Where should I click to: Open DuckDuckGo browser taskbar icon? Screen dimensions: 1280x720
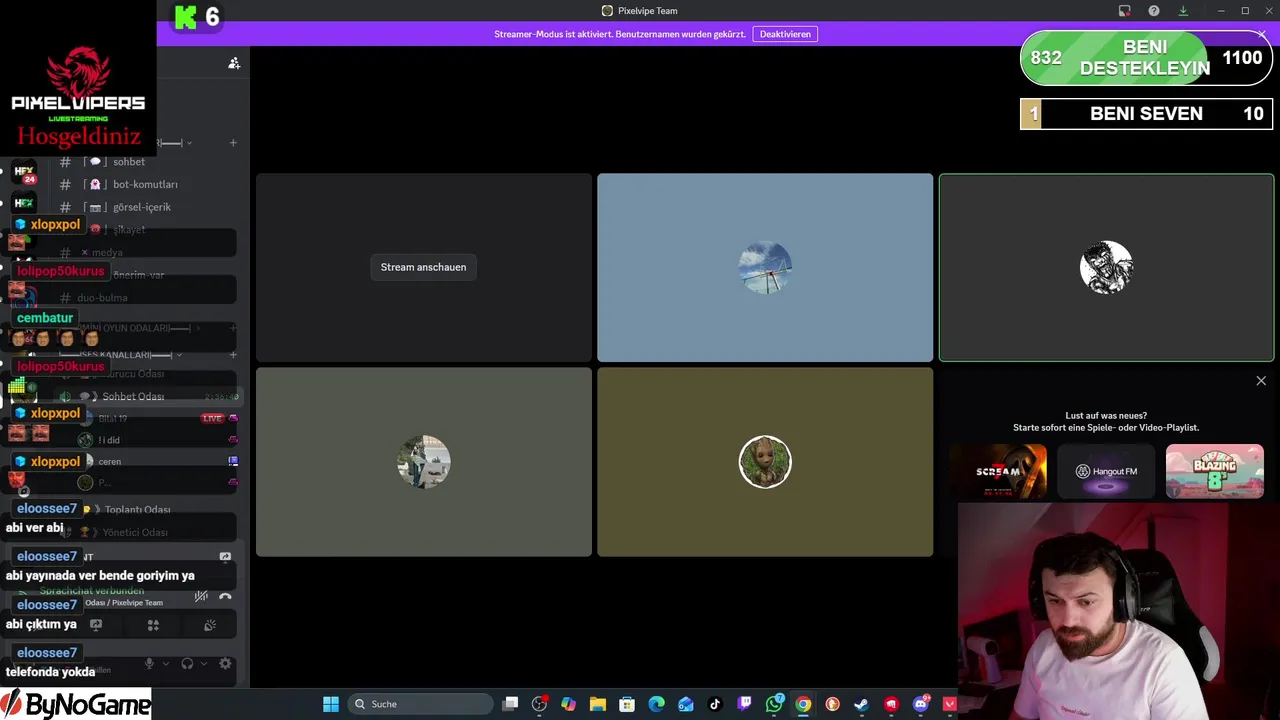coord(832,704)
